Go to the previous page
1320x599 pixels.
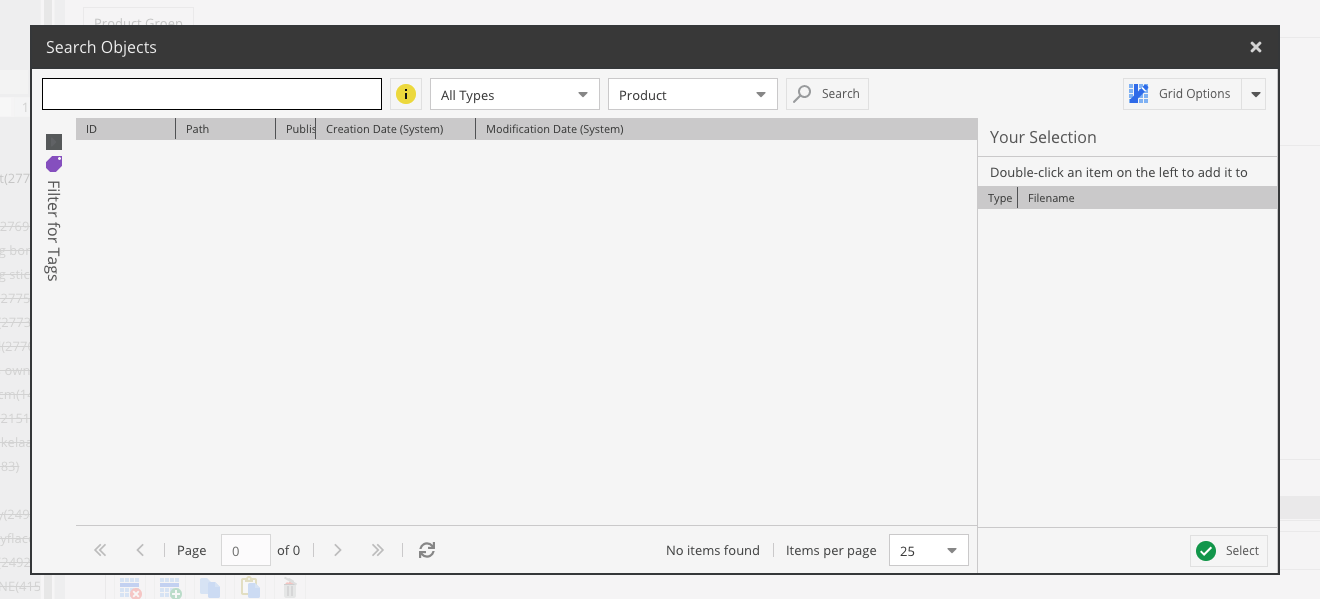[140, 550]
